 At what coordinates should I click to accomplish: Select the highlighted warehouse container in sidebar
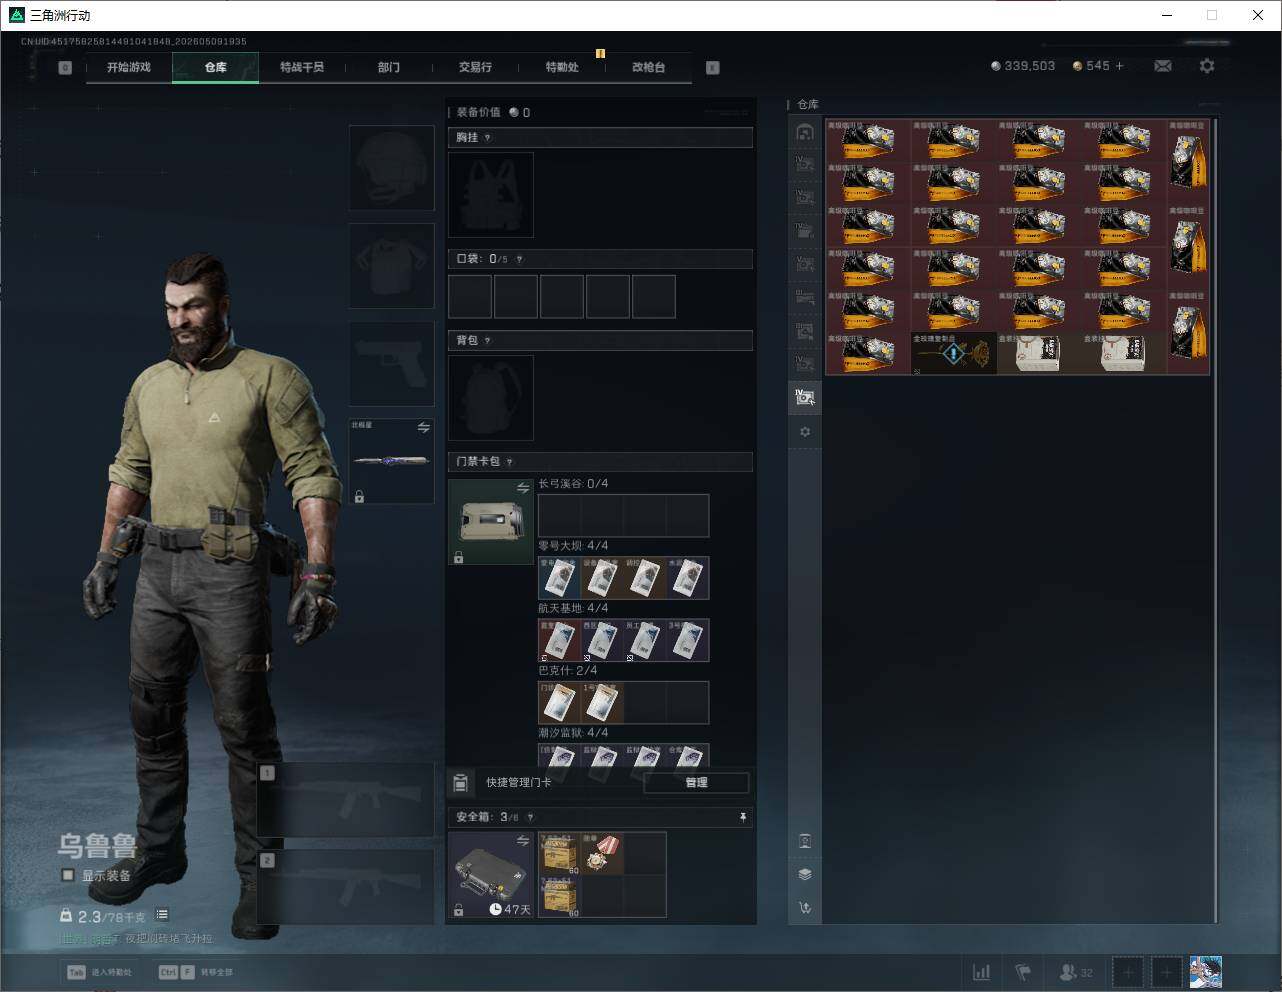805,397
